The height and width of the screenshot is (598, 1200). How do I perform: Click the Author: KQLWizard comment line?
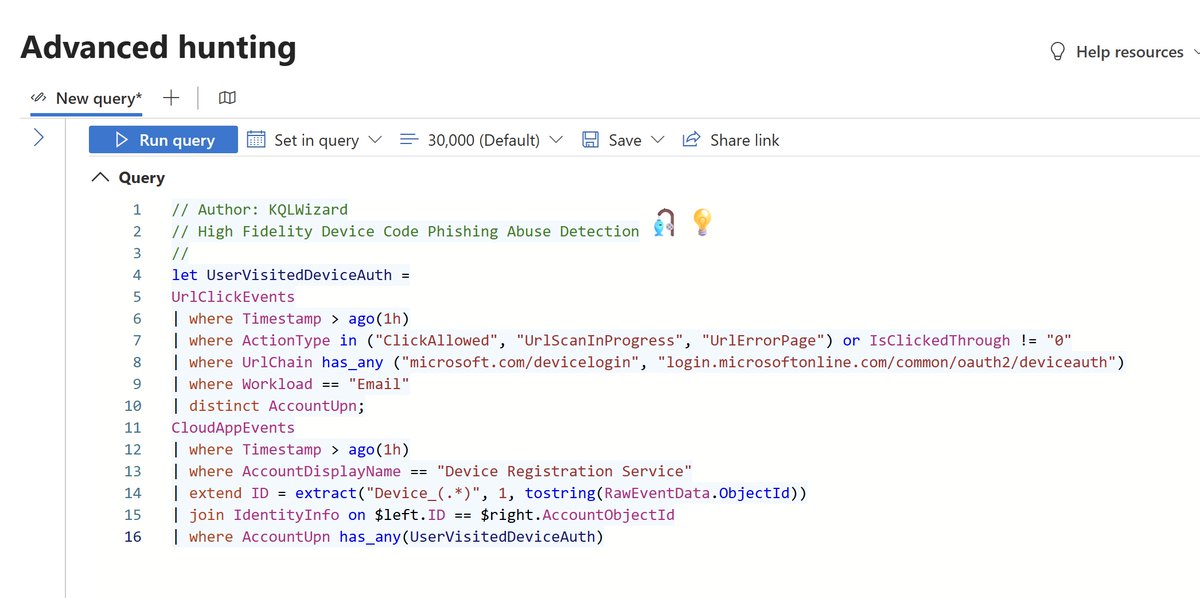point(260,210)
